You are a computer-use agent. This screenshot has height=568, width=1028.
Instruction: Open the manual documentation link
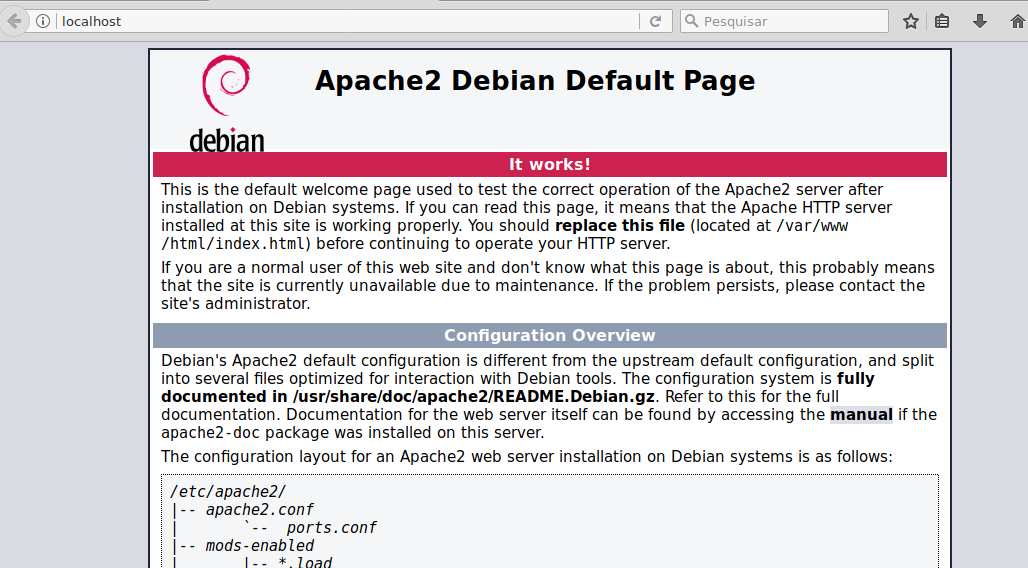pos(861,415)
